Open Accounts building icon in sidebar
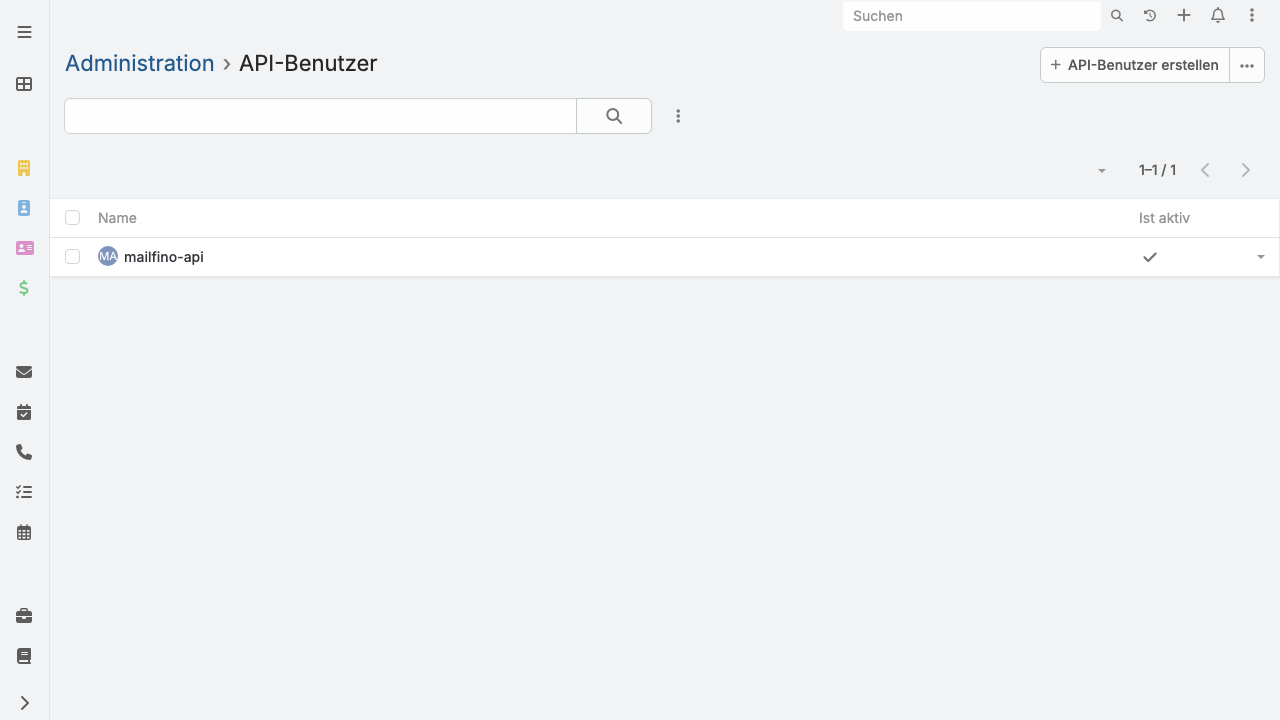 coord(25,168)
